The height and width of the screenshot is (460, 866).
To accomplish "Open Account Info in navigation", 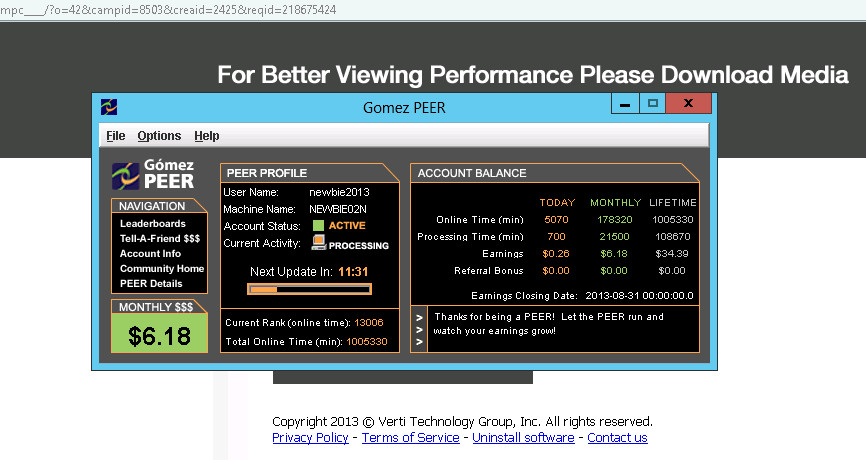I will click(150, 253).
